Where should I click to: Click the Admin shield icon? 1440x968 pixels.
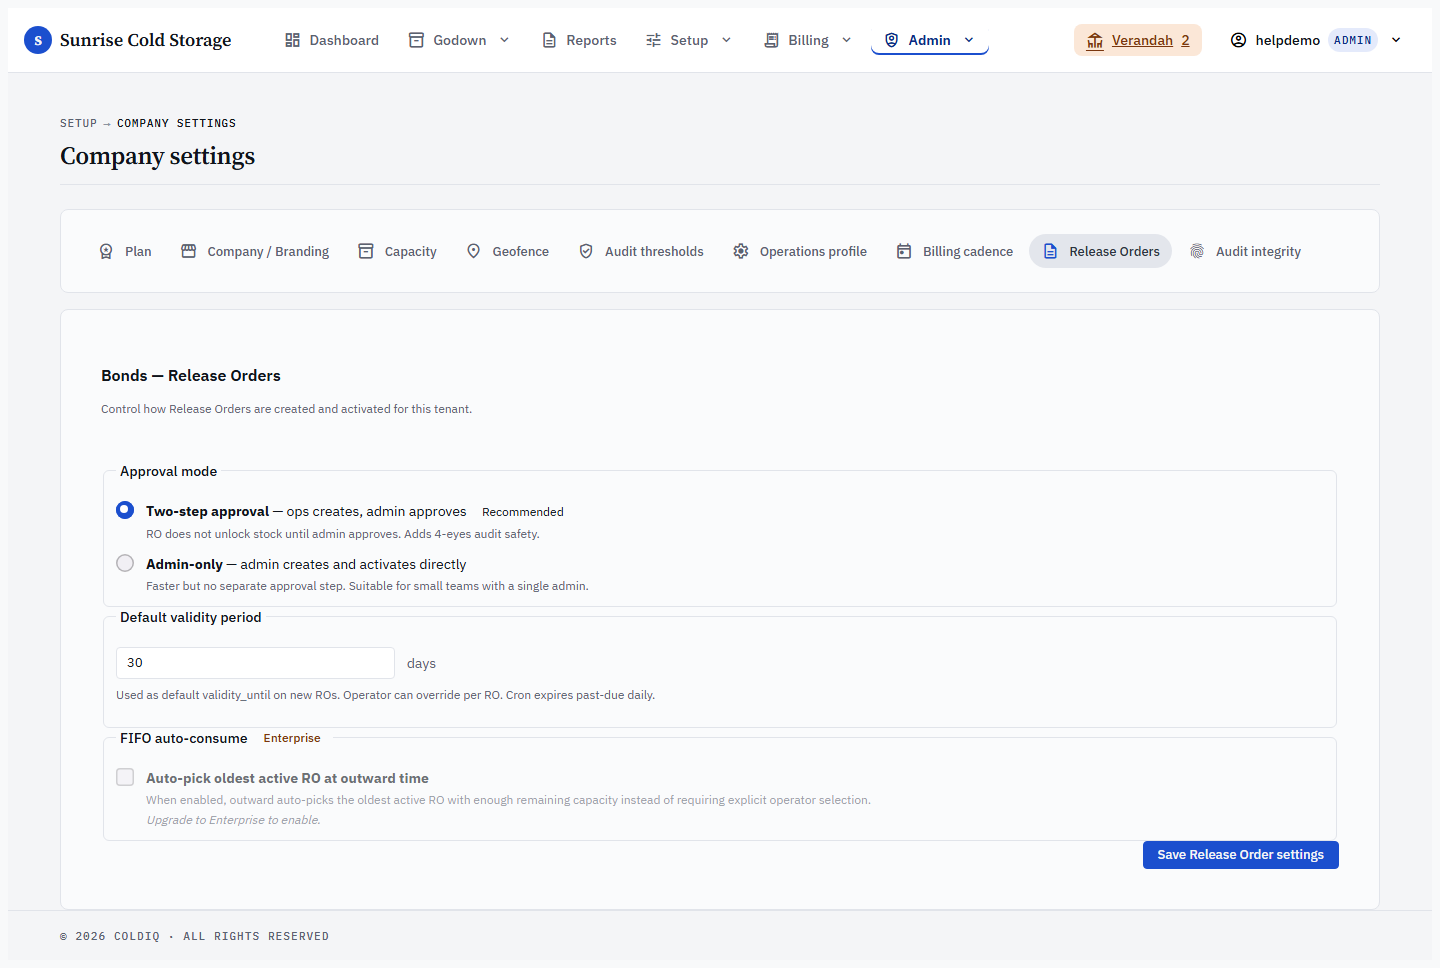click(891, 40)
